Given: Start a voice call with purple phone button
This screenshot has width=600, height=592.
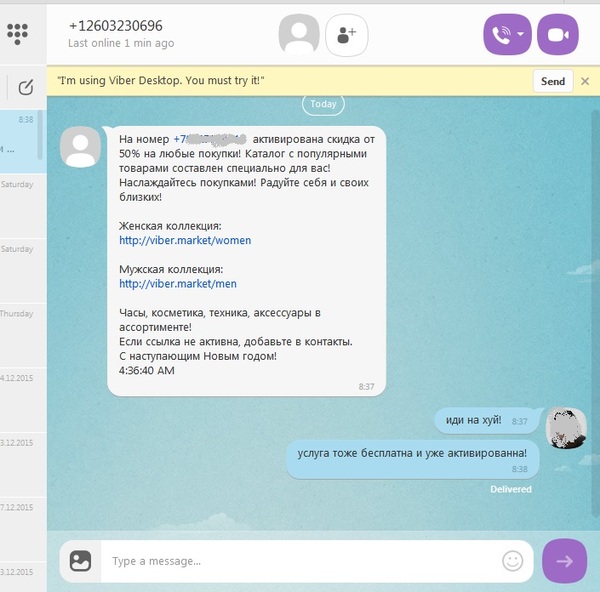Looking at the screenshot, I should pos(501,35).
